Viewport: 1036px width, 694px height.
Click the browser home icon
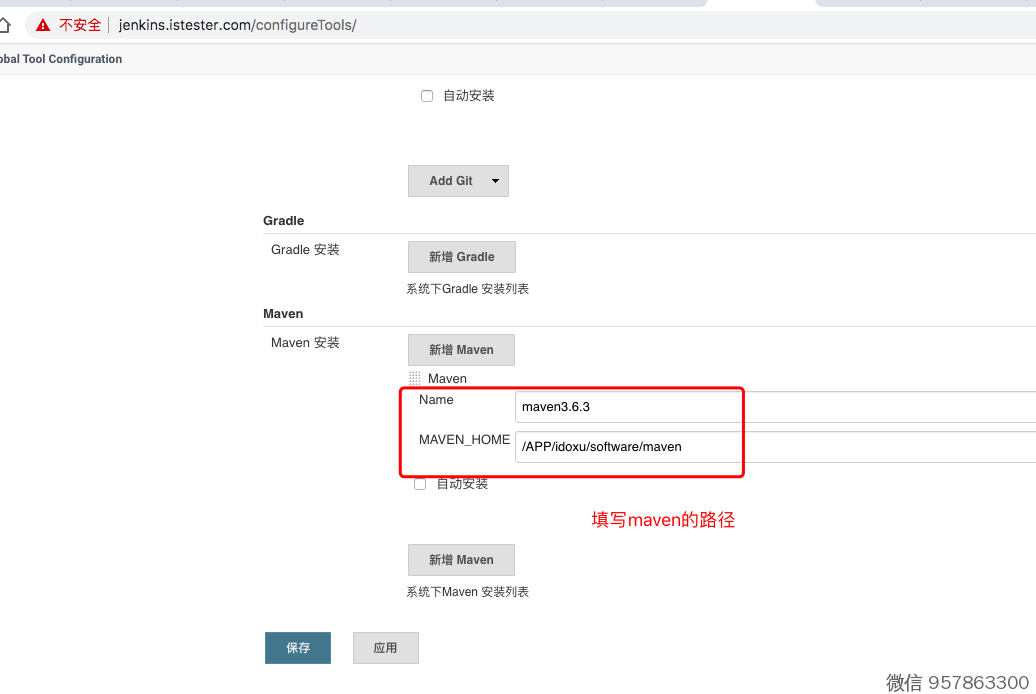point(4,25)
